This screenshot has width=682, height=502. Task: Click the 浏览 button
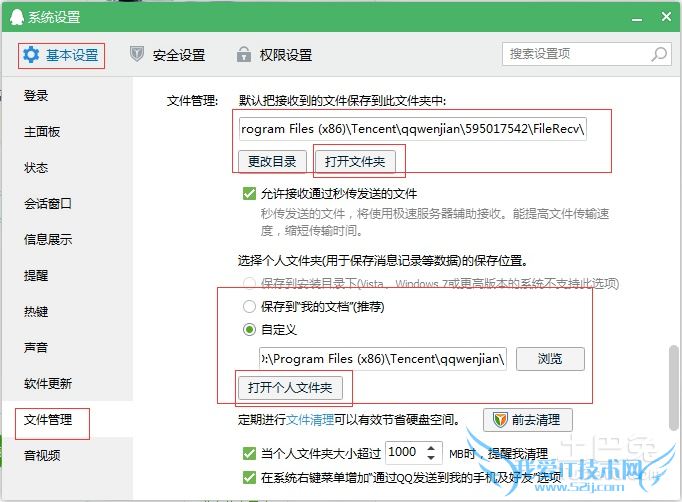point(550,359)
